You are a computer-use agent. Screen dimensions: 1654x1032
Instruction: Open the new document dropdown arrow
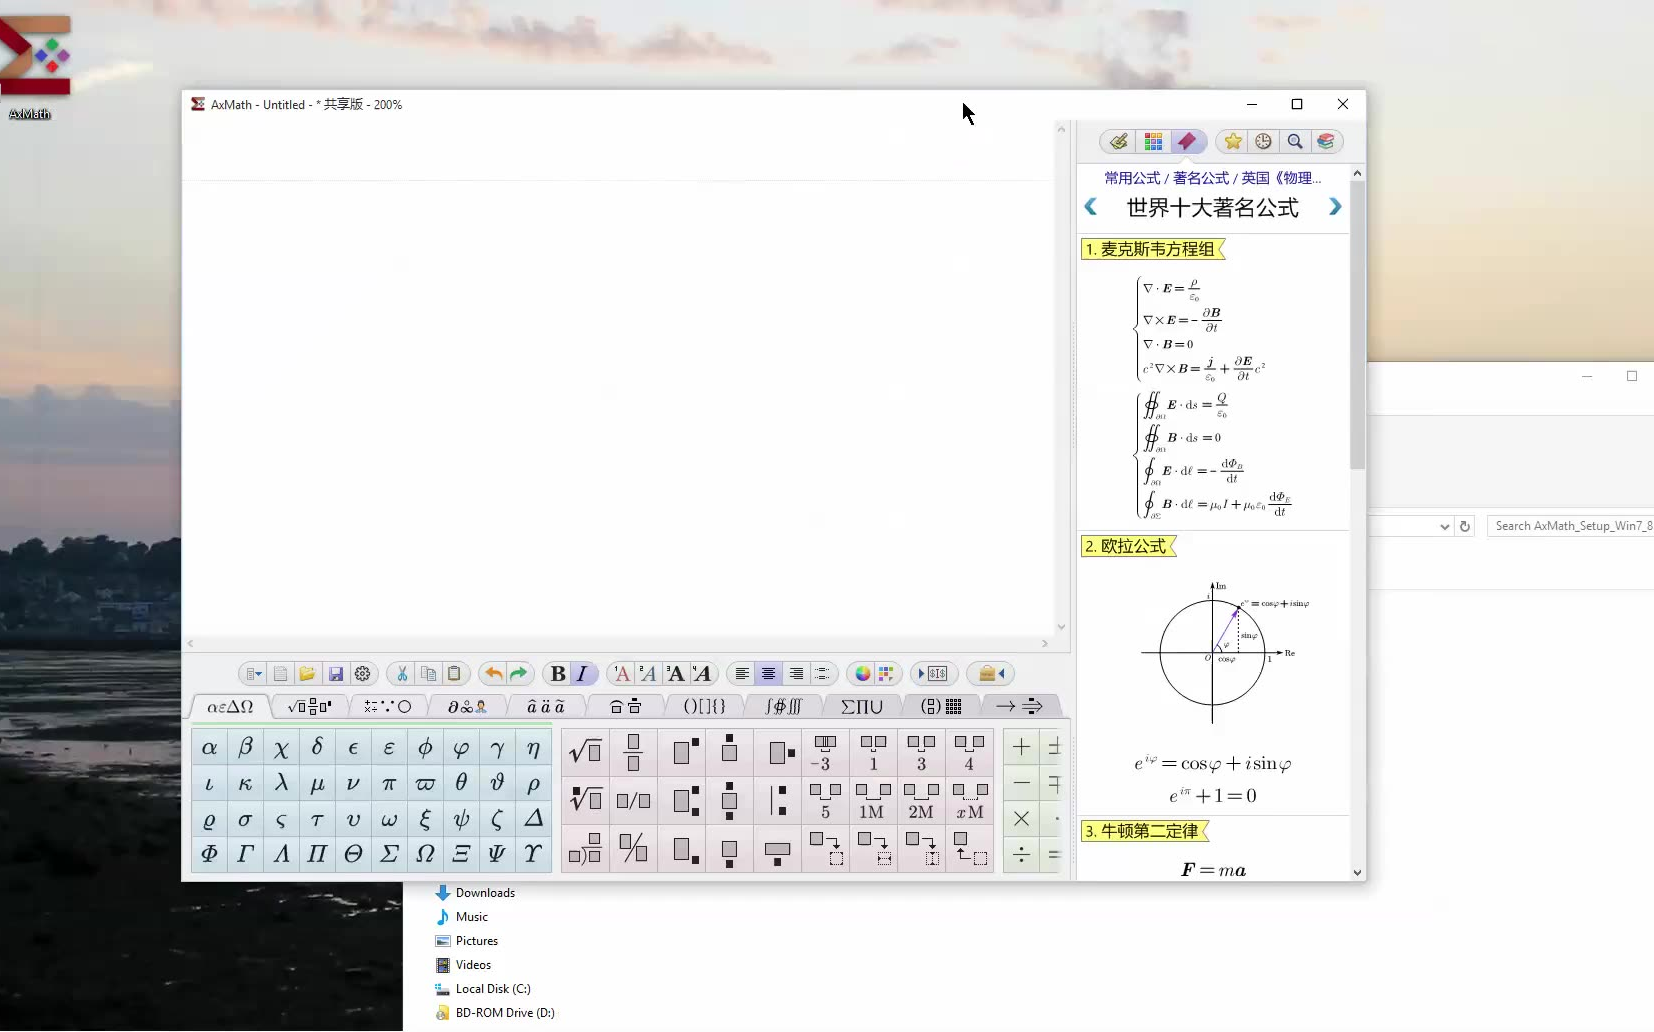(x=261, y=674)
